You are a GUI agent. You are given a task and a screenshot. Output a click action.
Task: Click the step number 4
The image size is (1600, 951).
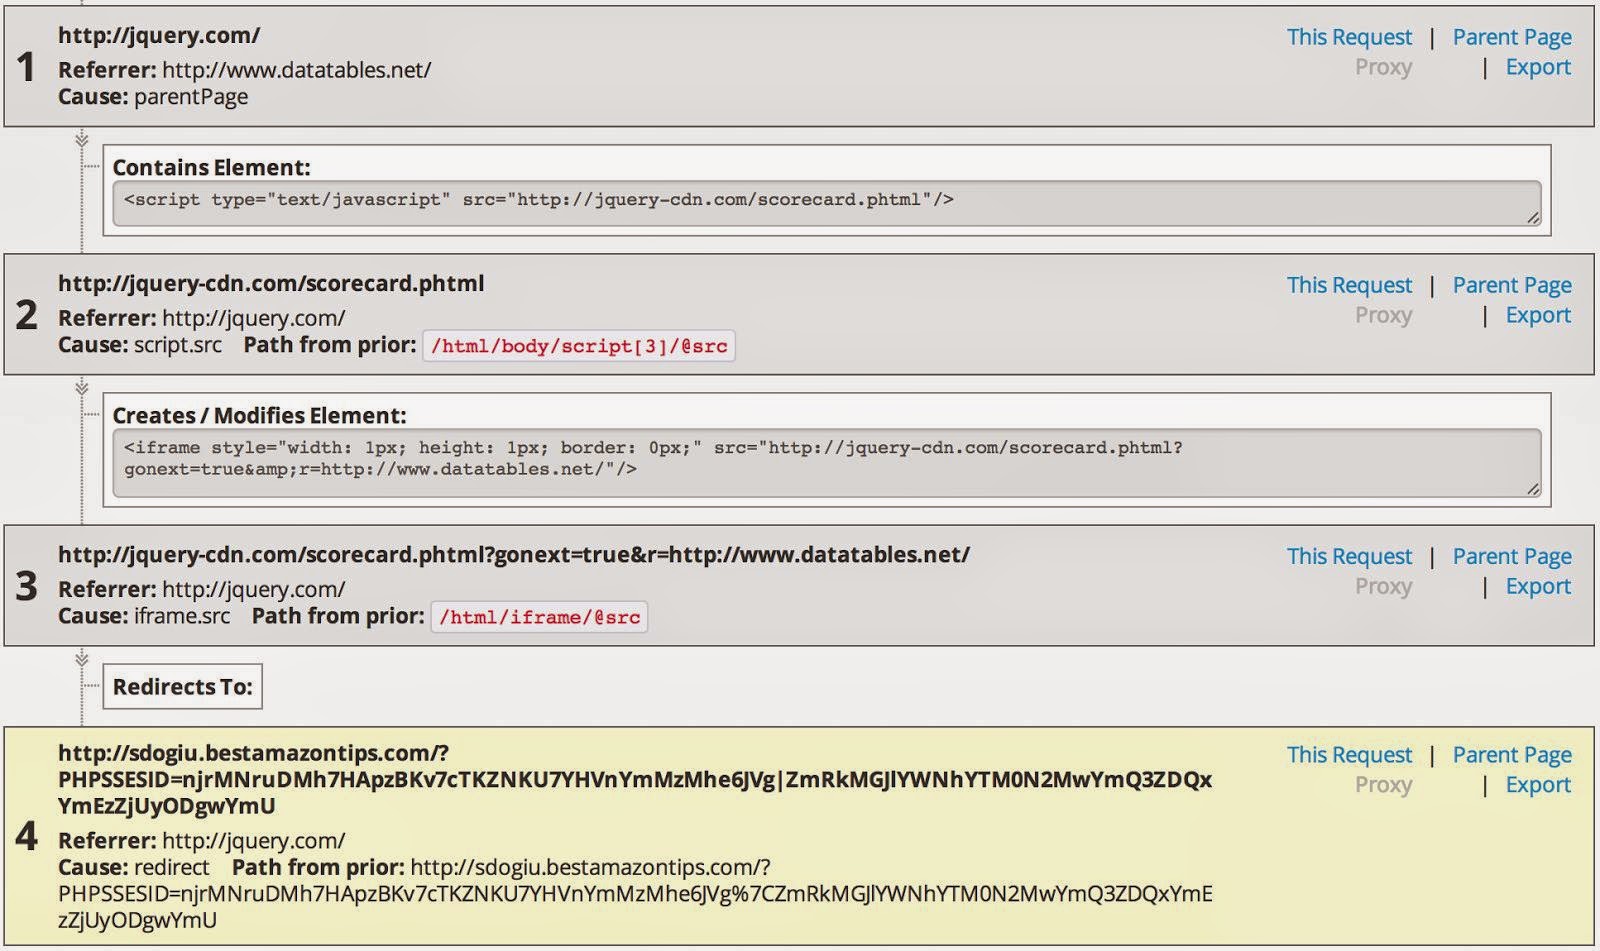coord(26,836)
